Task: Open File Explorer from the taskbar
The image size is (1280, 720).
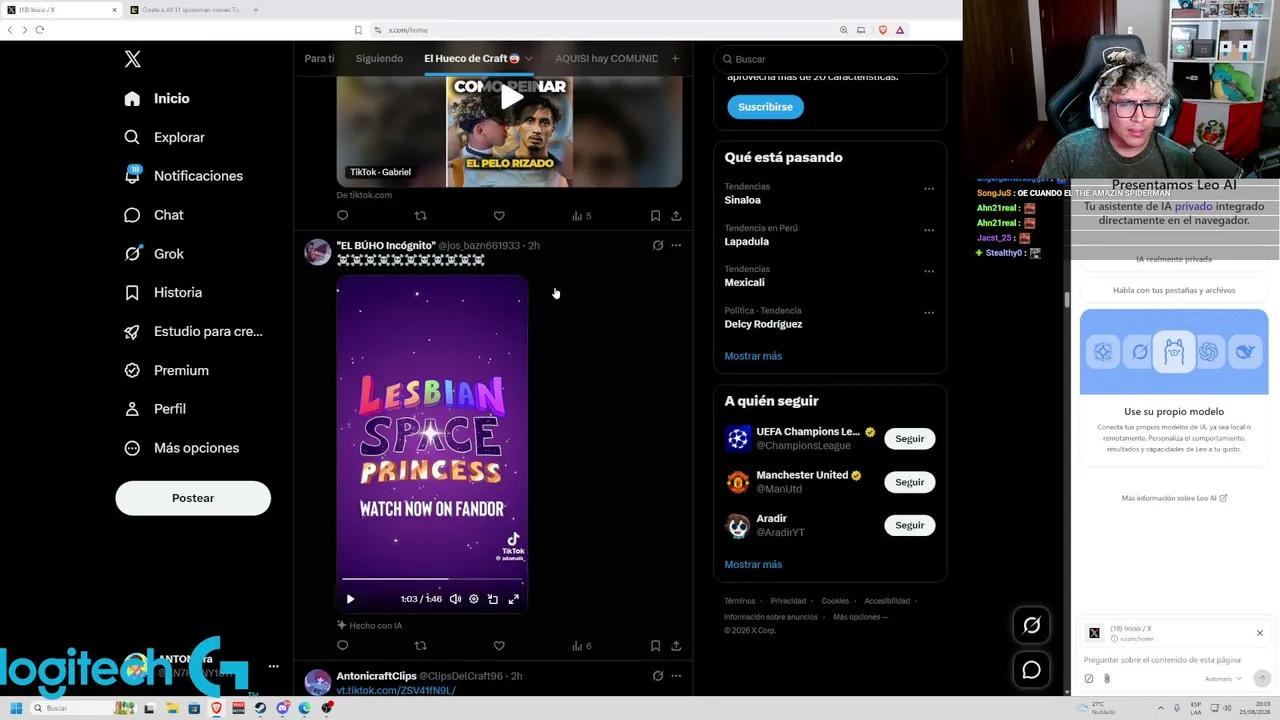Action: coord(172,708)
